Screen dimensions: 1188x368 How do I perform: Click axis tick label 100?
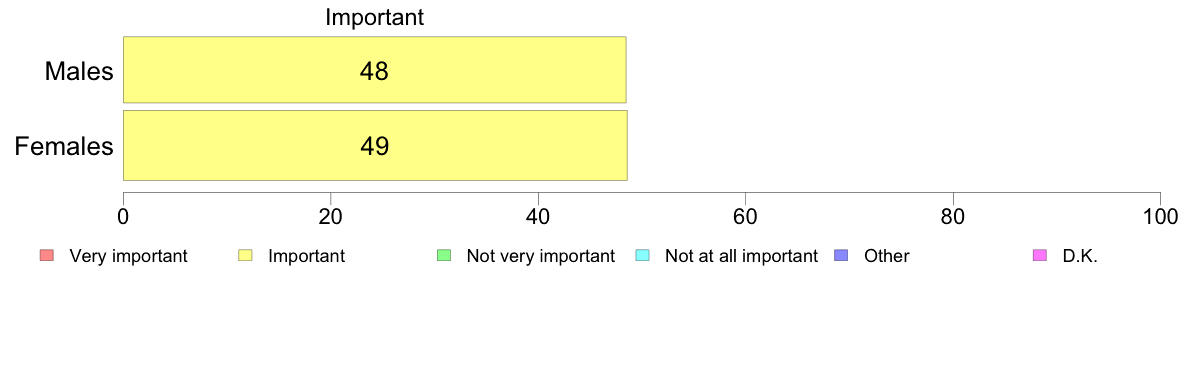(1161, 215)
